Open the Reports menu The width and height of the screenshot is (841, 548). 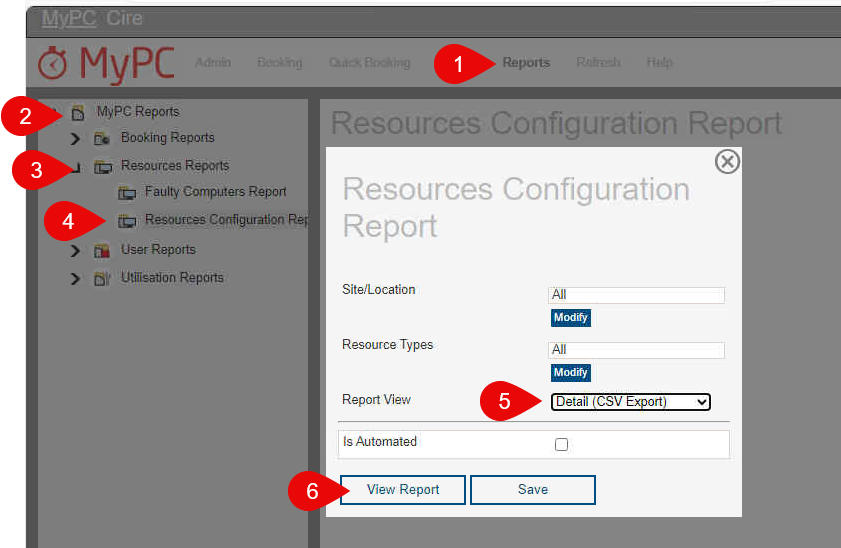(x=526, y=62)
